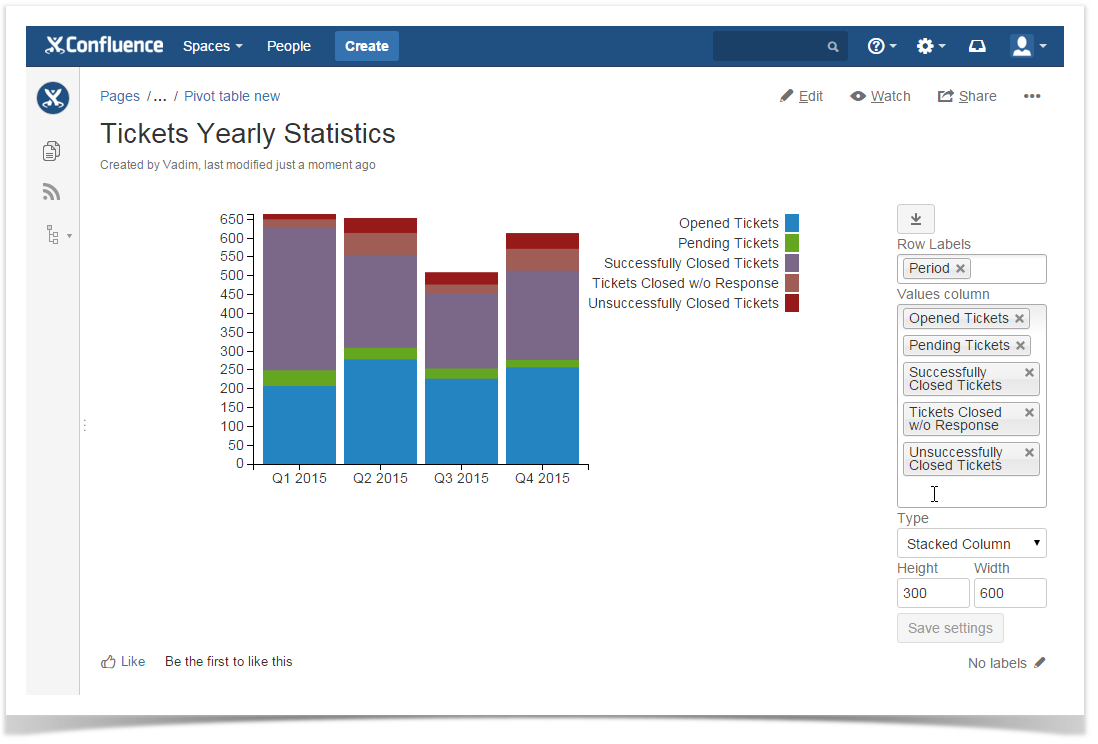This screenshot has width=1098, height=744.
Task: Click the pencil icon to edit labels
Action: [x=1040, y=662]
